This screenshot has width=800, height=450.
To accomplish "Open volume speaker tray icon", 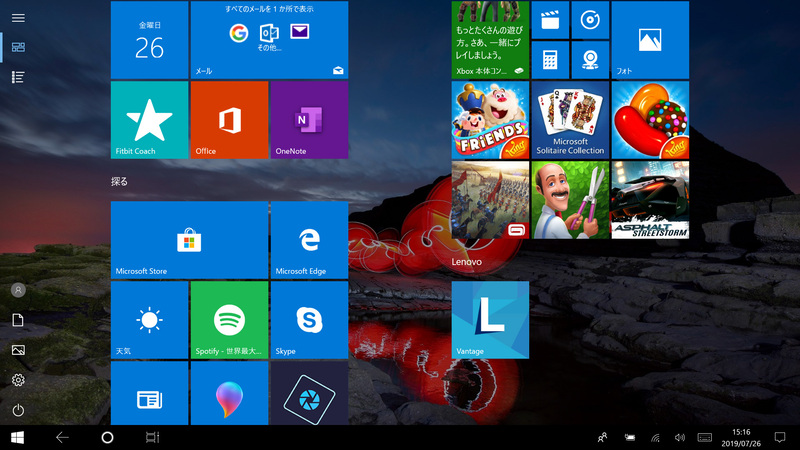I will pos(680,437).
